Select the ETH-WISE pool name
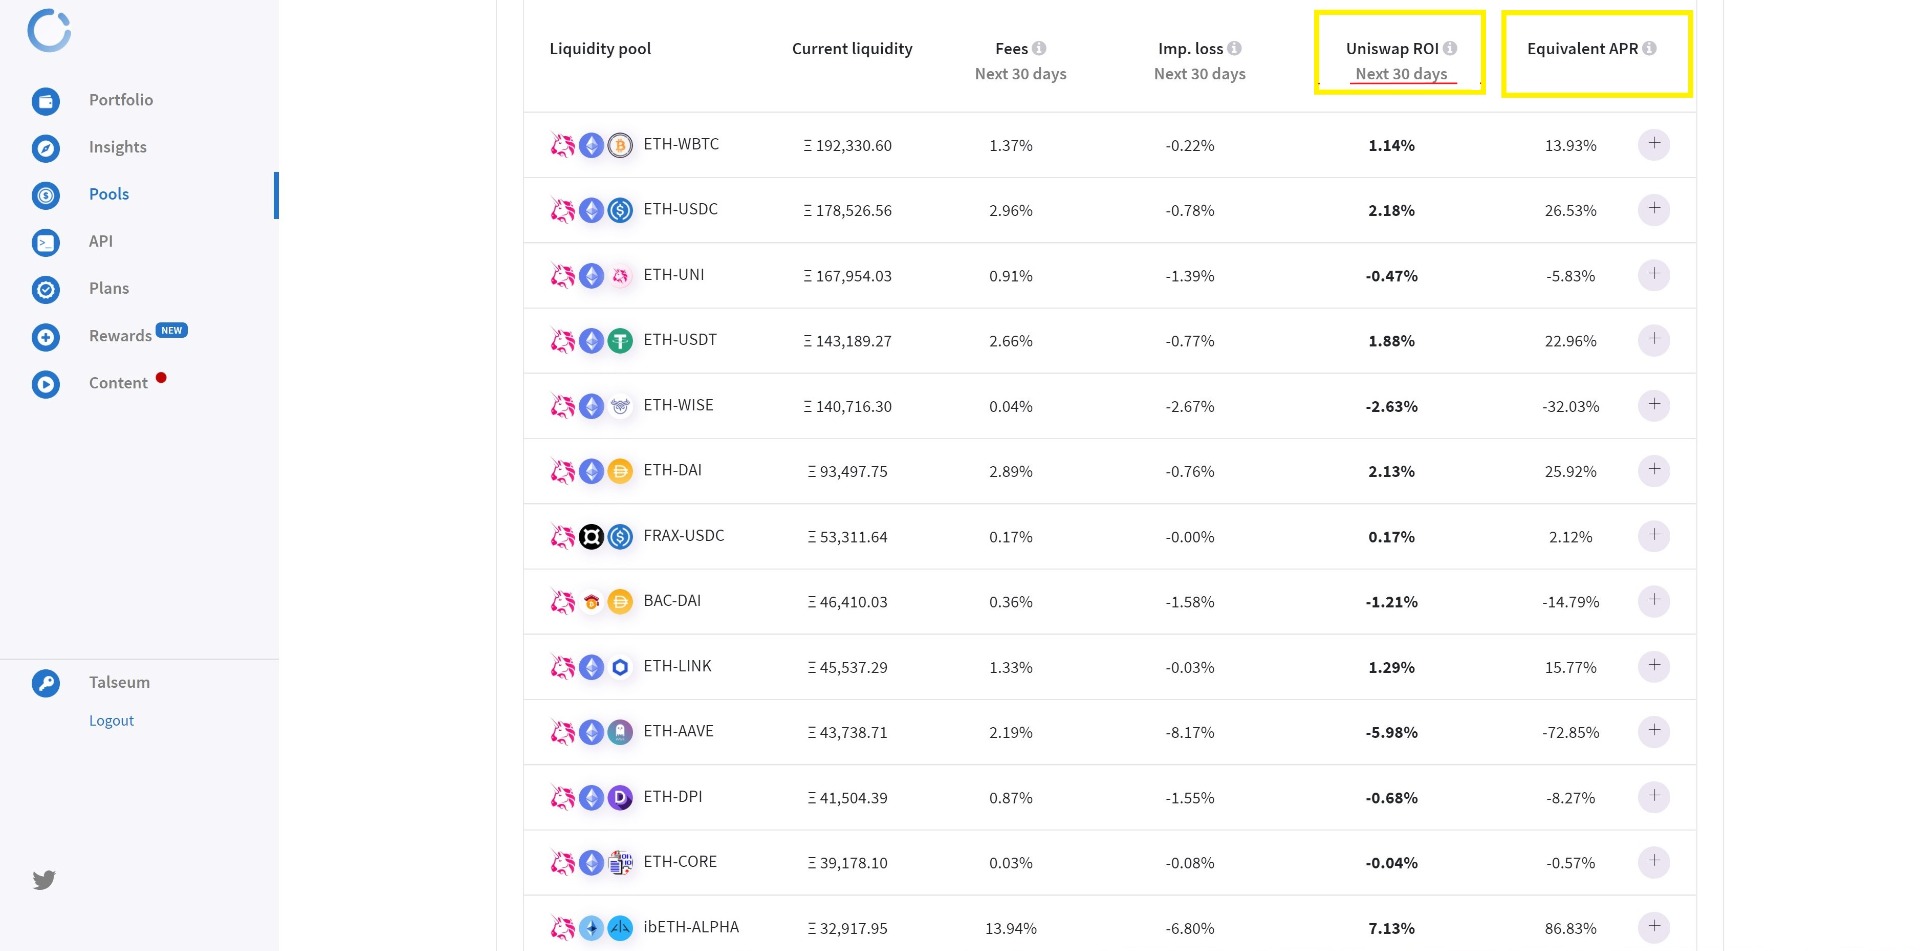The image size is (1920, 951). point(678,405)
